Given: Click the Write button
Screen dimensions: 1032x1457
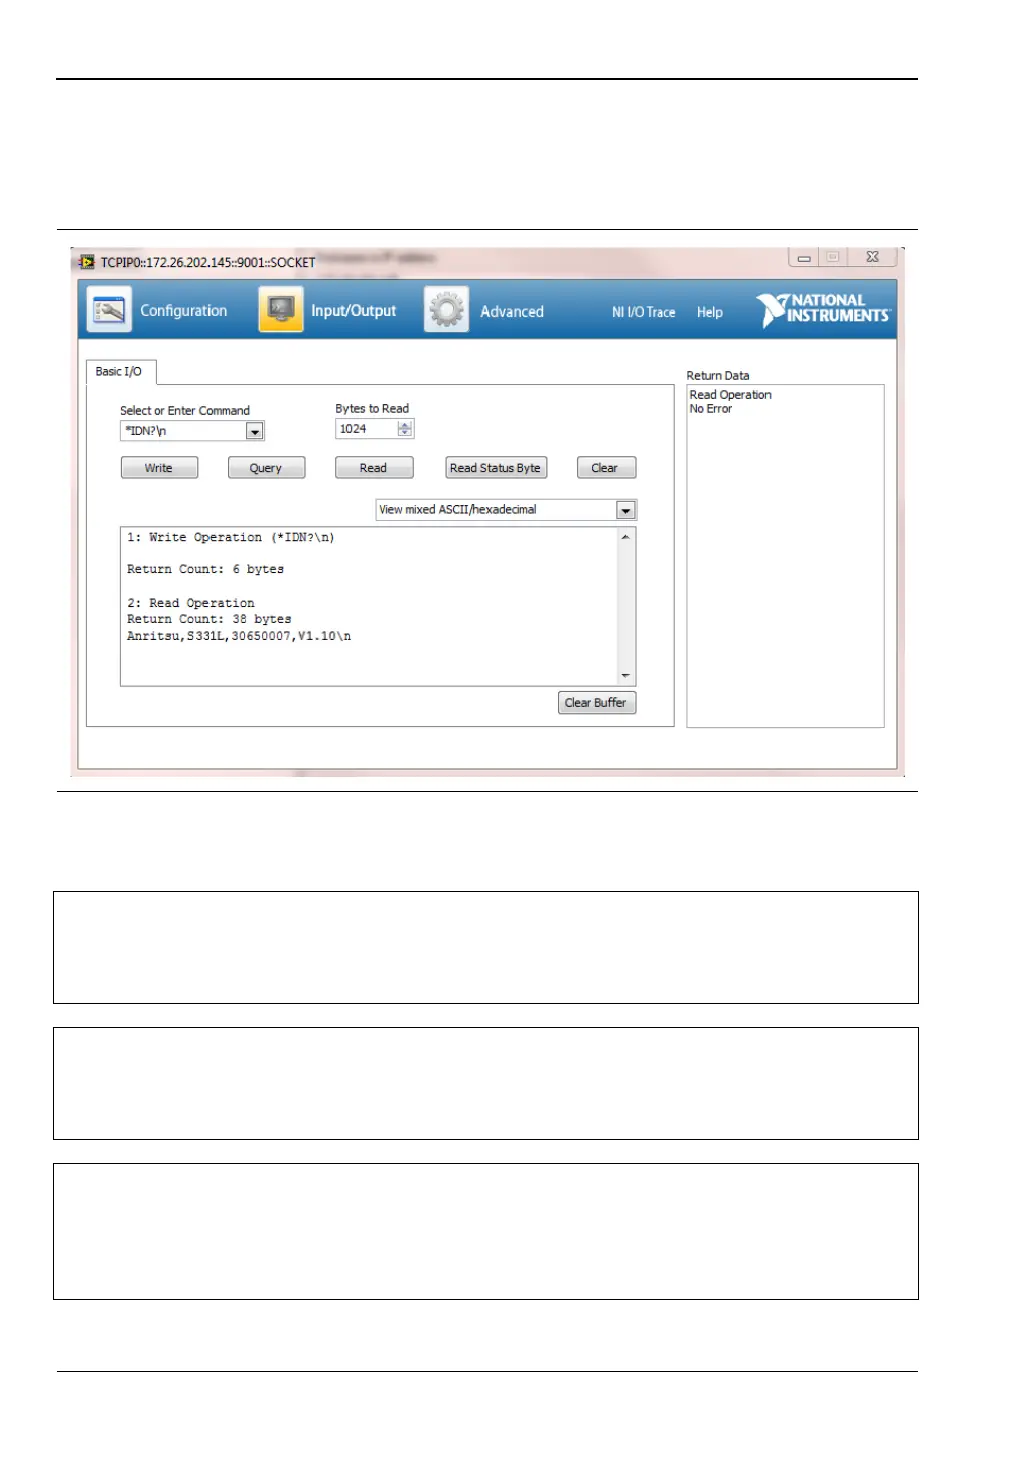Looking at the screenshot, I should pos(159,468).
